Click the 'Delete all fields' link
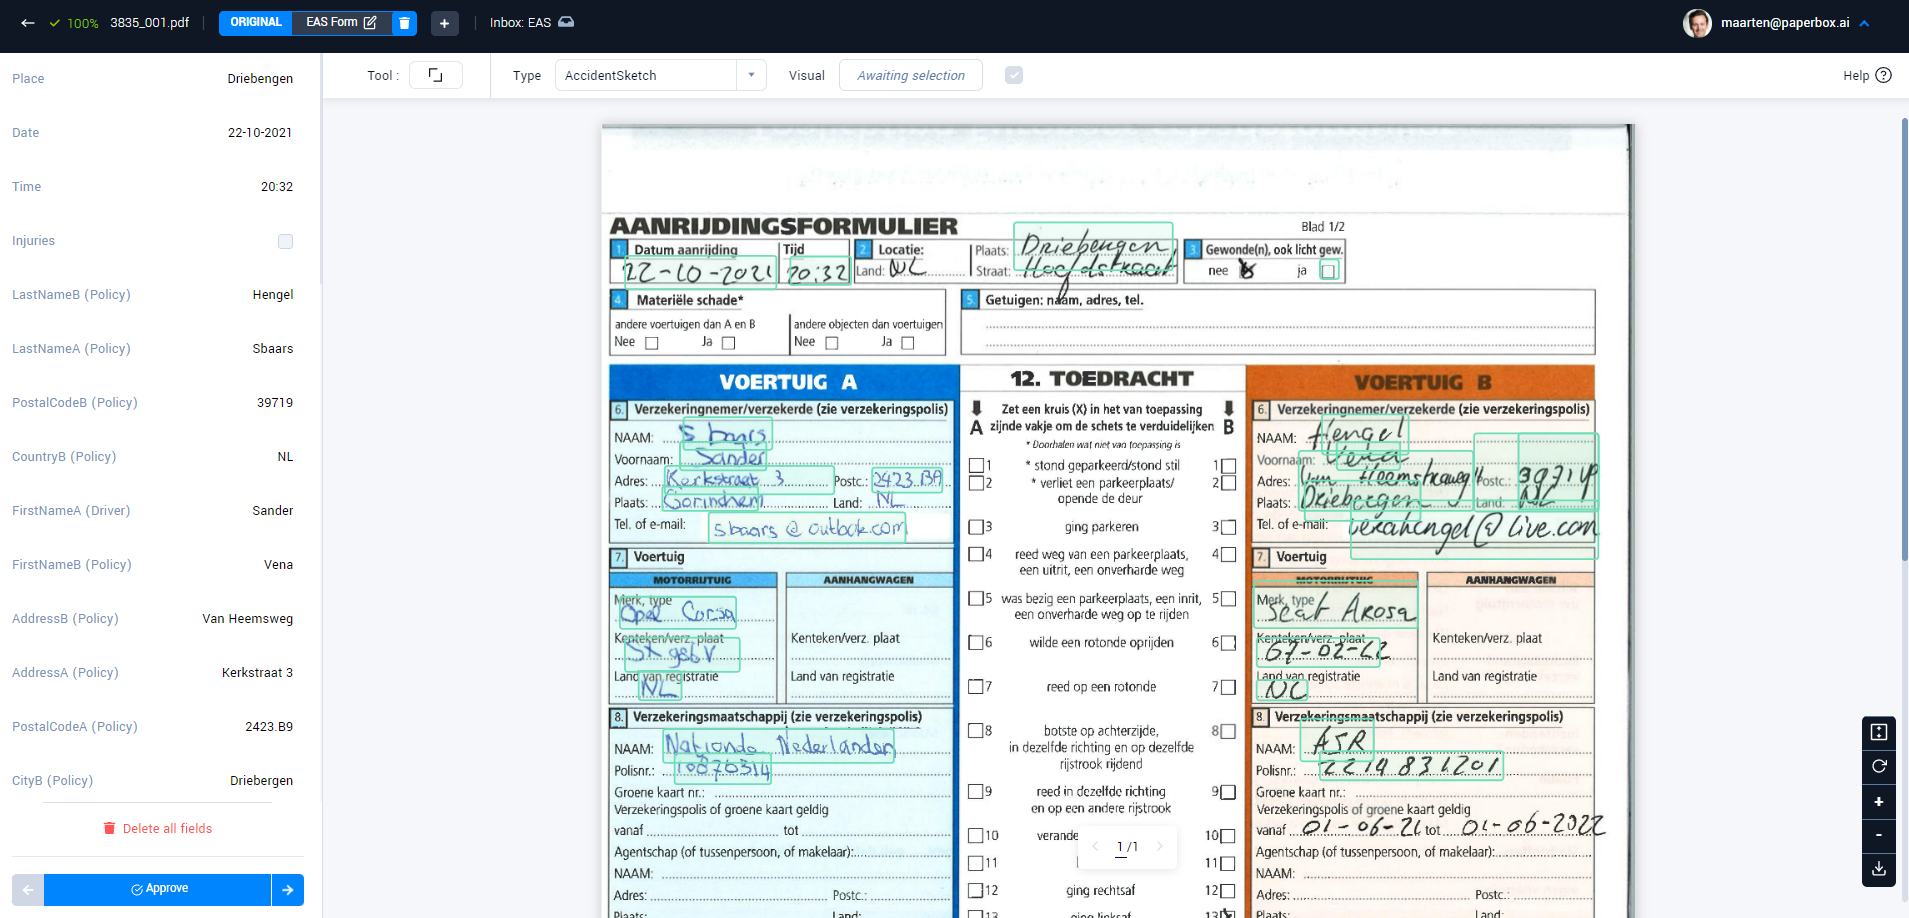The image size is (1909, 918). pos(158,828)
